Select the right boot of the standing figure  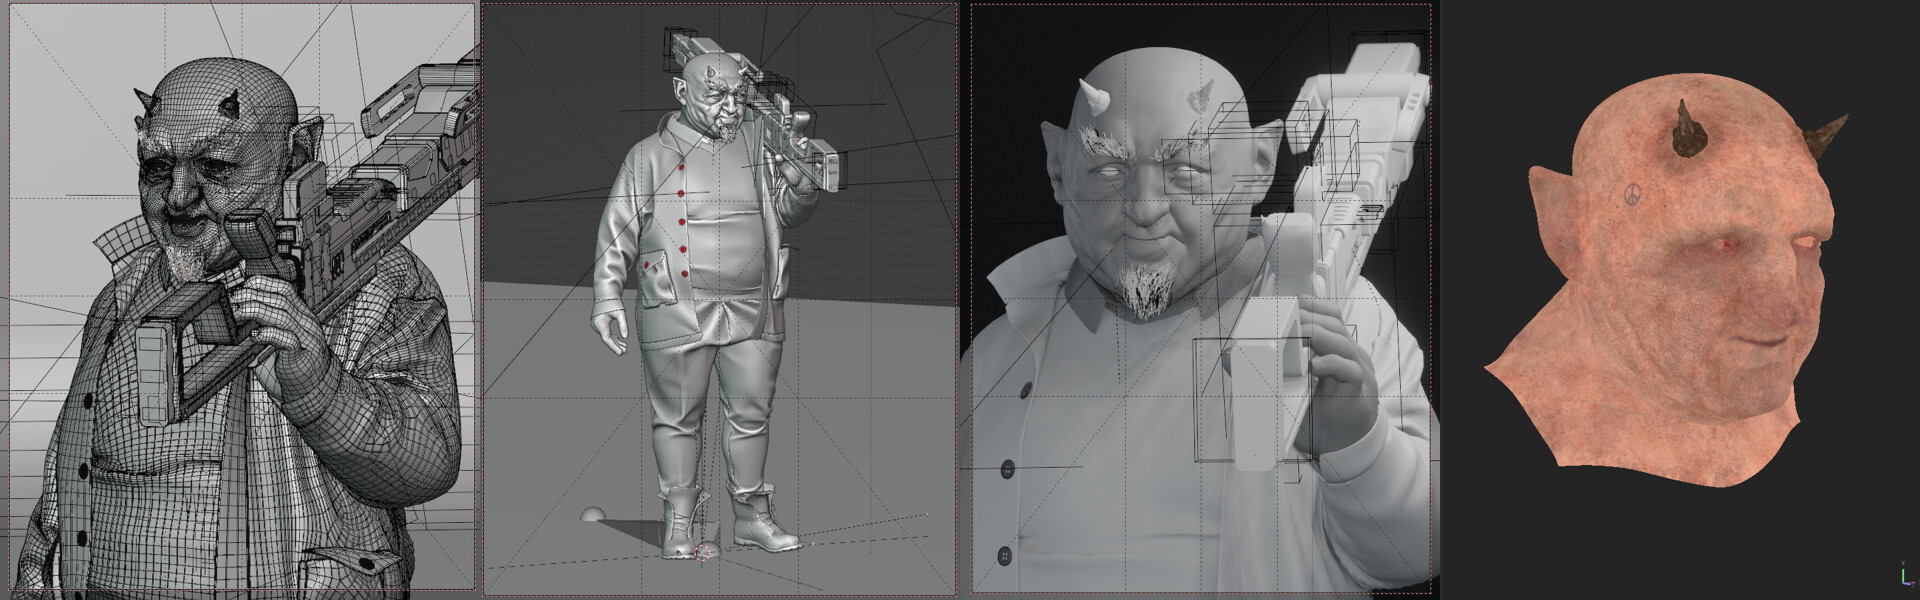coord(766,522)
